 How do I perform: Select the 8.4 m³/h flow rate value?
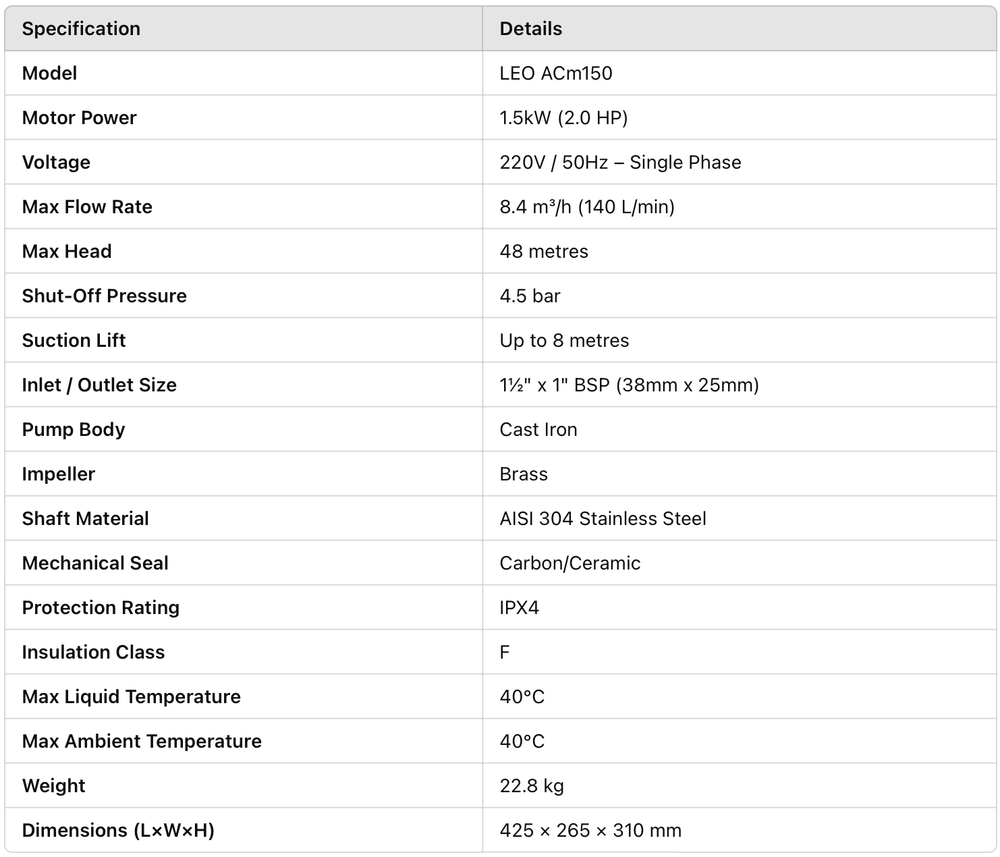coord(587,207)
